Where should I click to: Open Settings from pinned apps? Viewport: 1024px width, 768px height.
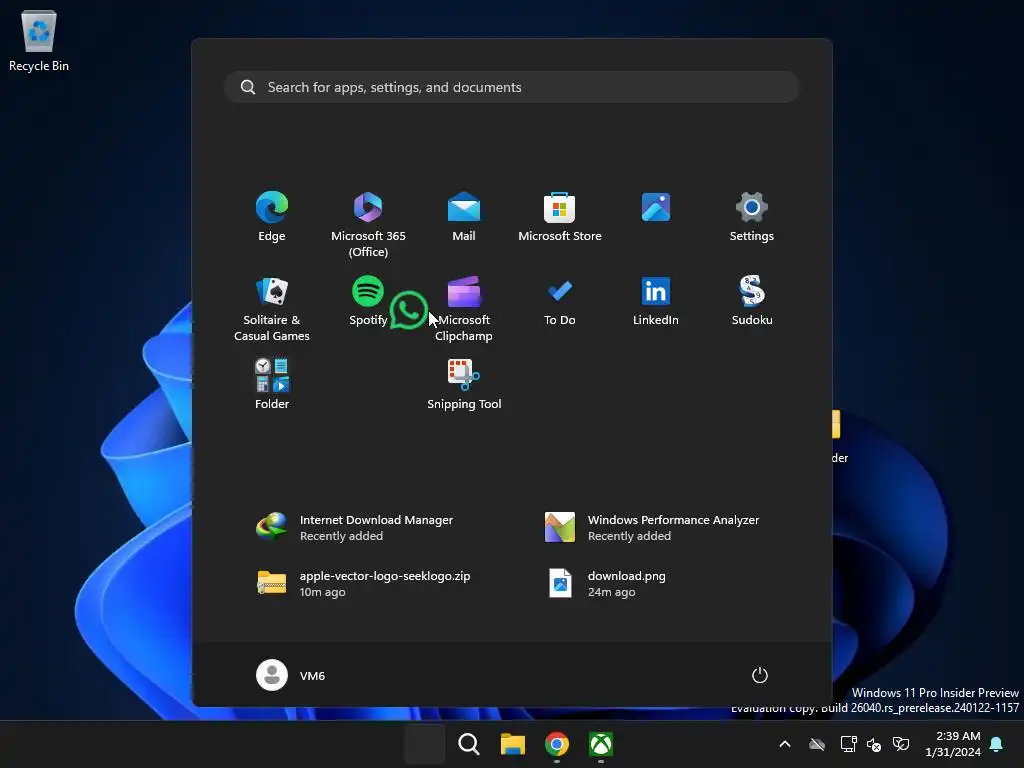[752, 217]
